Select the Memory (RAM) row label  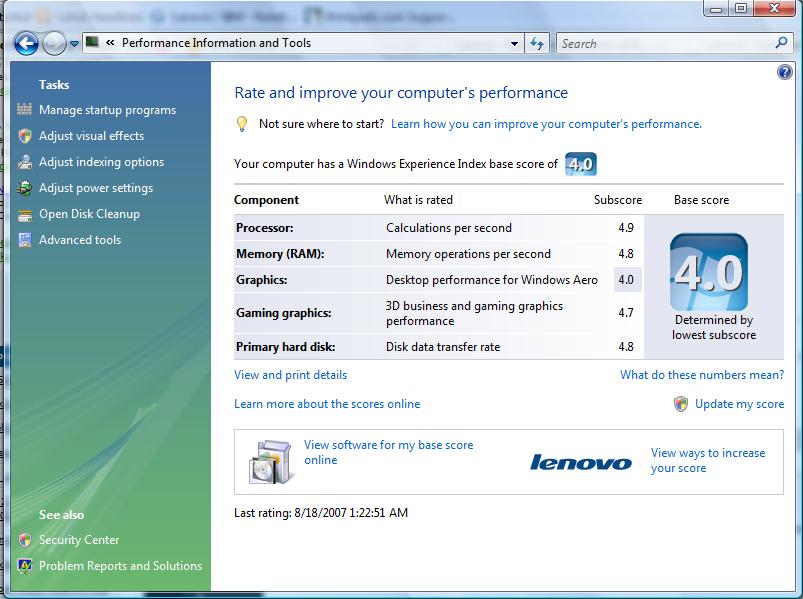pyautogui.click(x=280, y=254)
